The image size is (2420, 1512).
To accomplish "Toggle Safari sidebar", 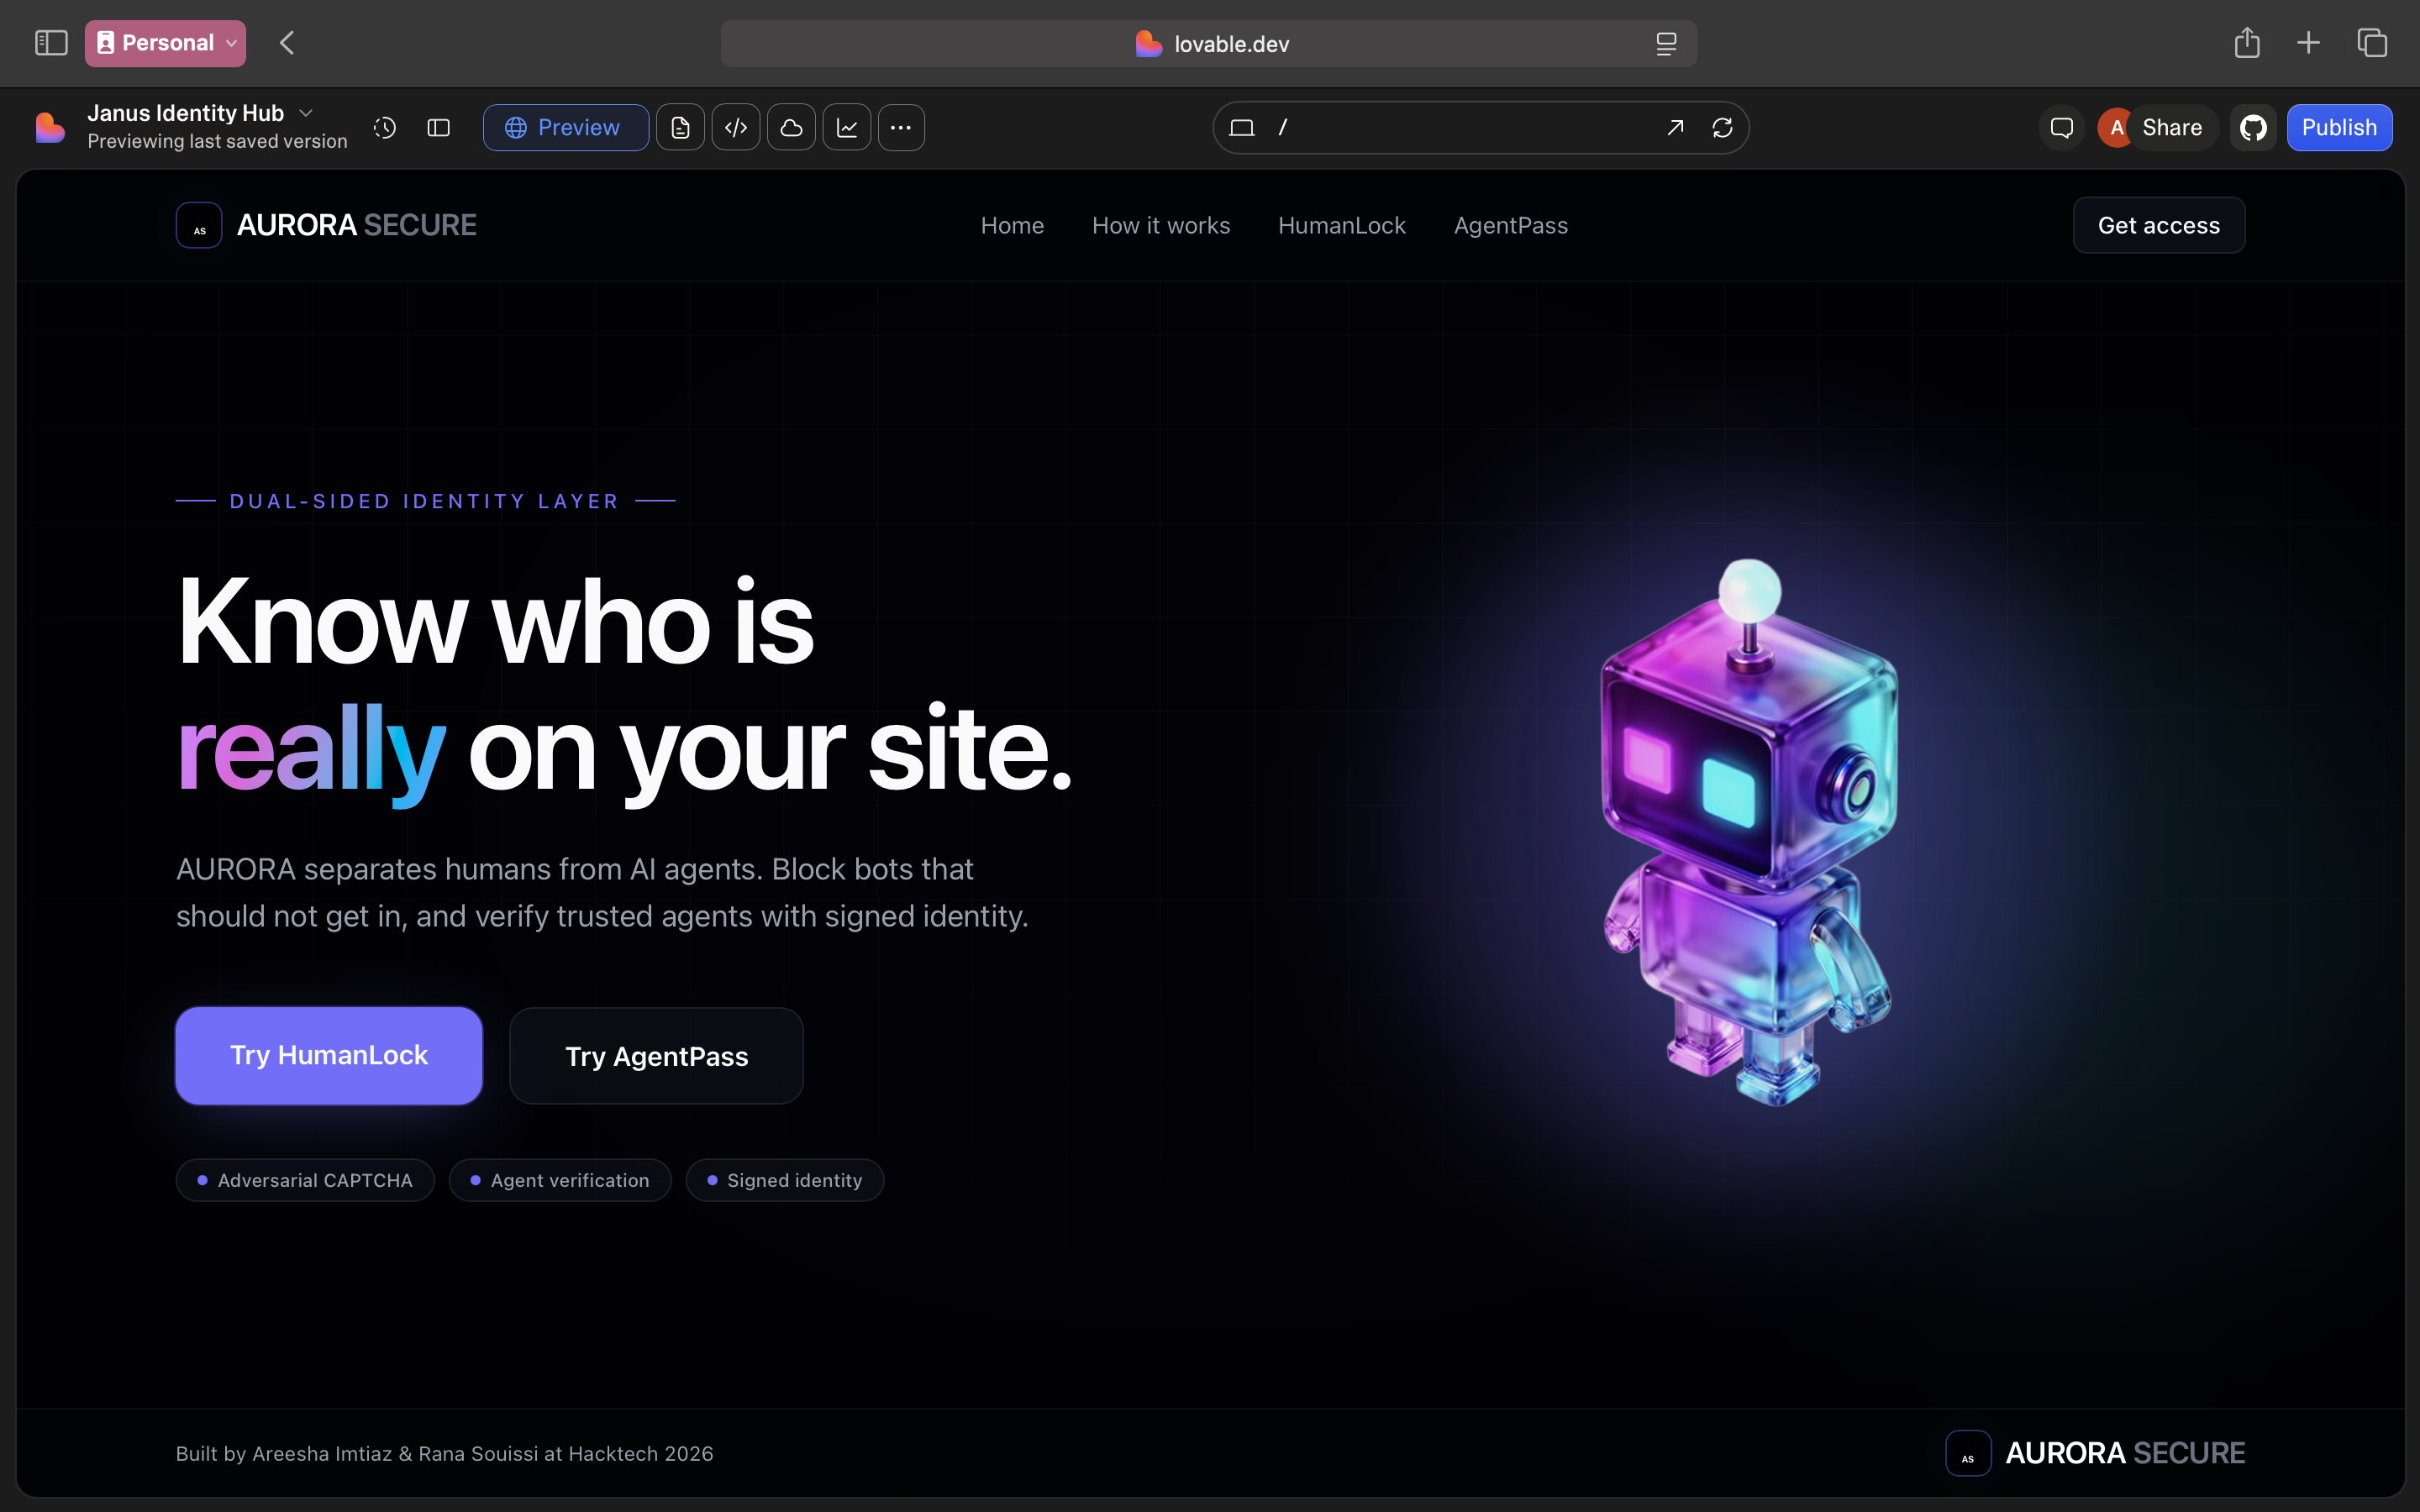I will point(51,43).
